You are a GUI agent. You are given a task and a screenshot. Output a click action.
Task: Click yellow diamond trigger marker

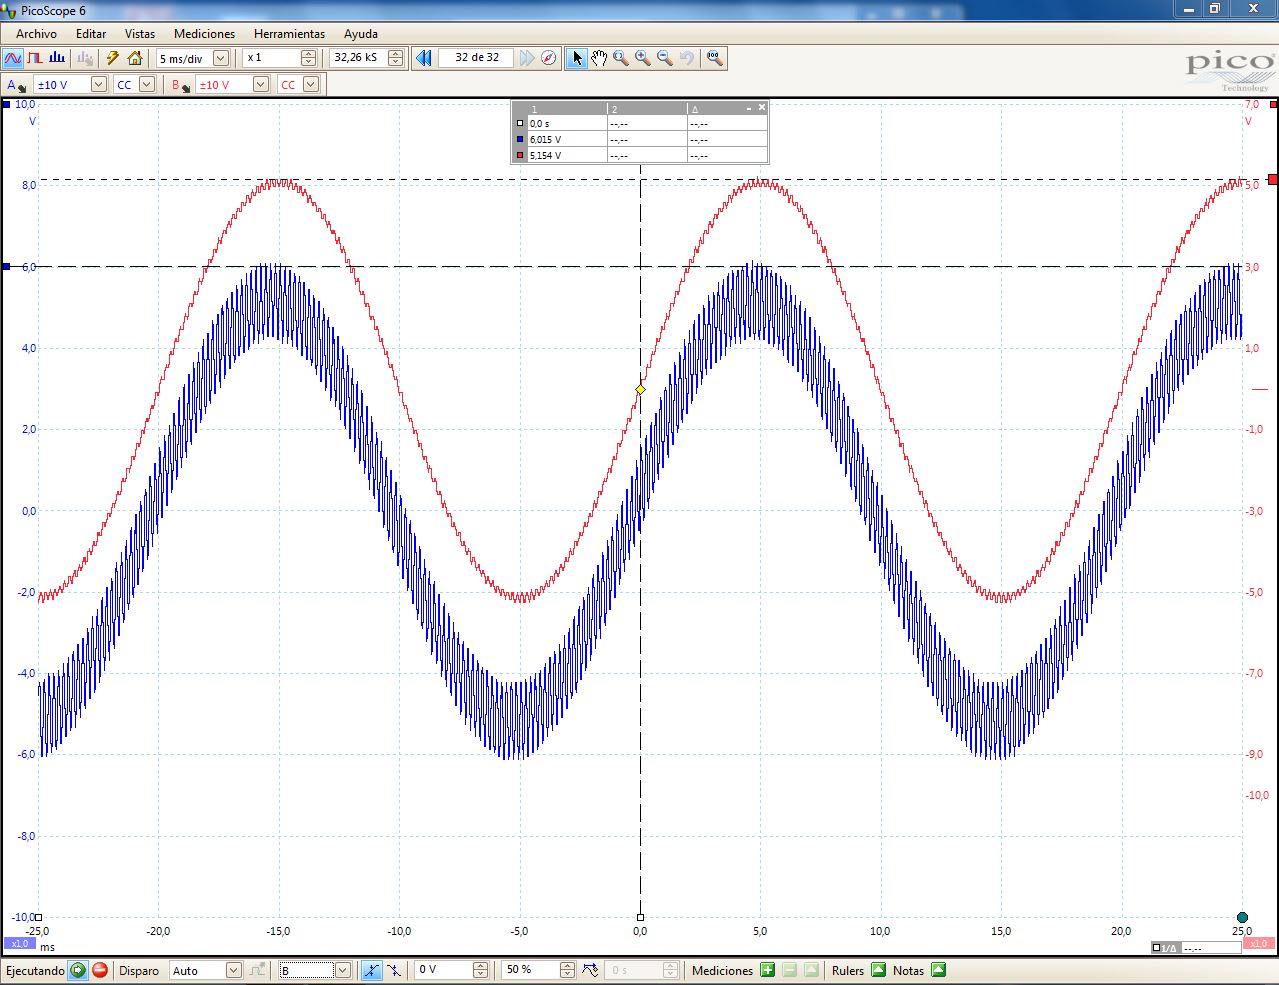(641, 390)
